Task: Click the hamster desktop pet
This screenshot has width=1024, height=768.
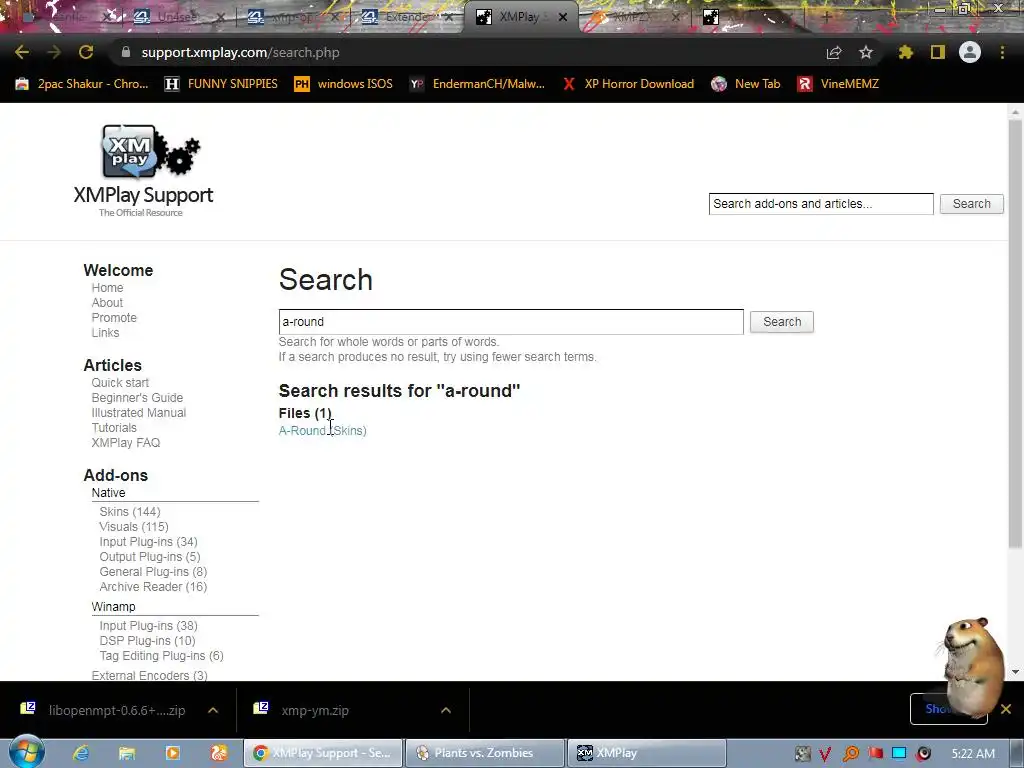Action: 972,667
